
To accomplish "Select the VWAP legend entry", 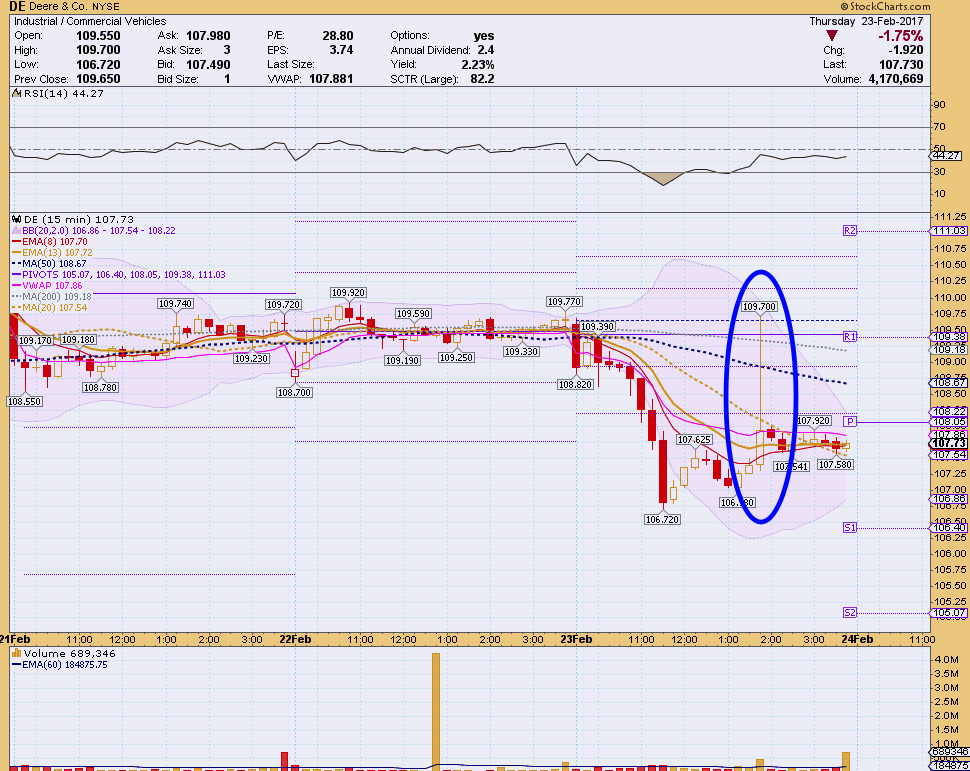I will click(x=49, y=285).
